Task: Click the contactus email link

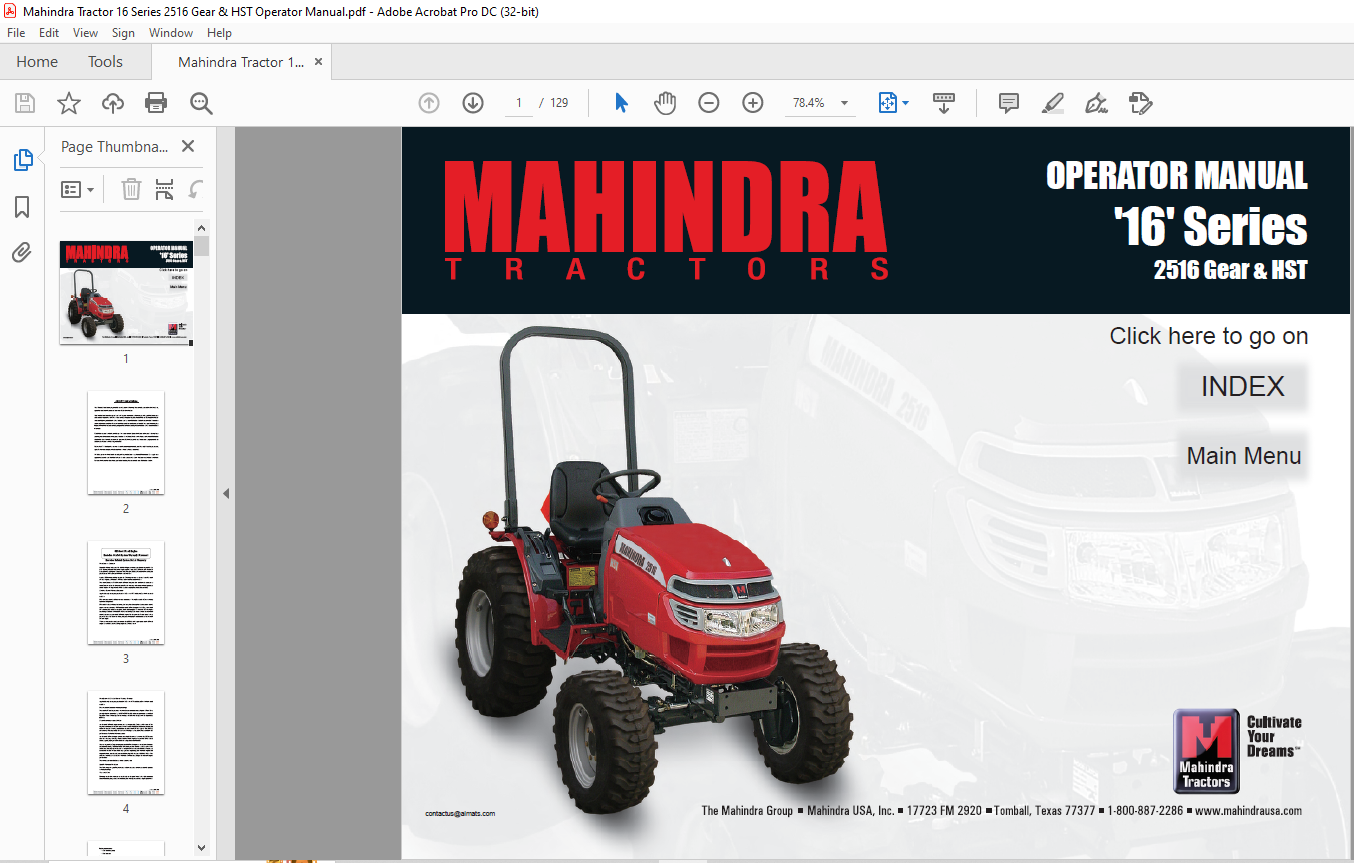Action: pyautogui.click(x=460, y=813)
